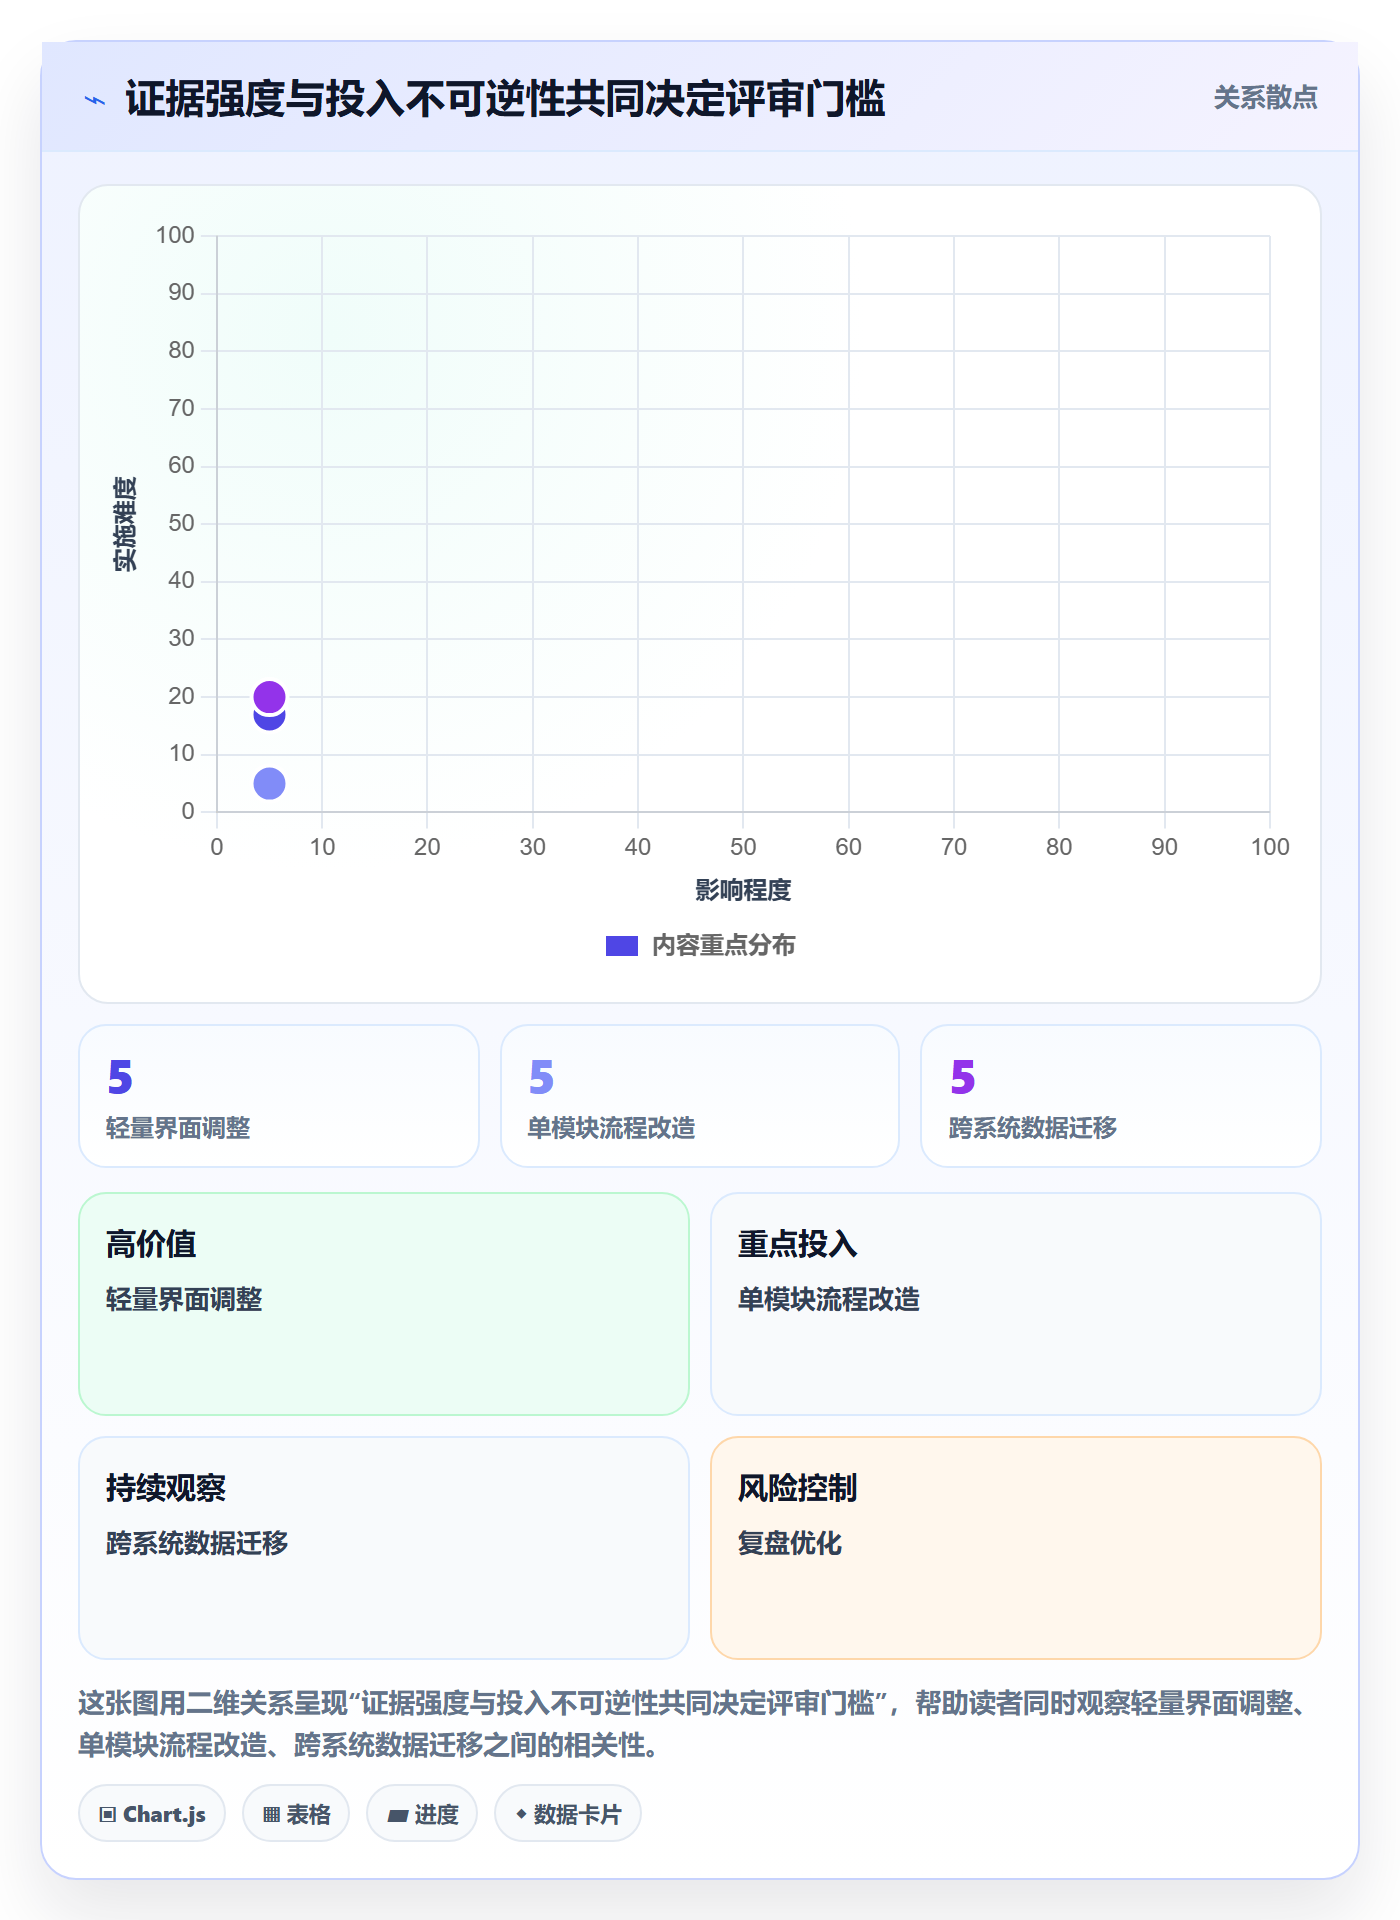This screenshot has width=1400, height=1920.
Task: Click the x-axis tick label 100
Action: coord(1270,847)
